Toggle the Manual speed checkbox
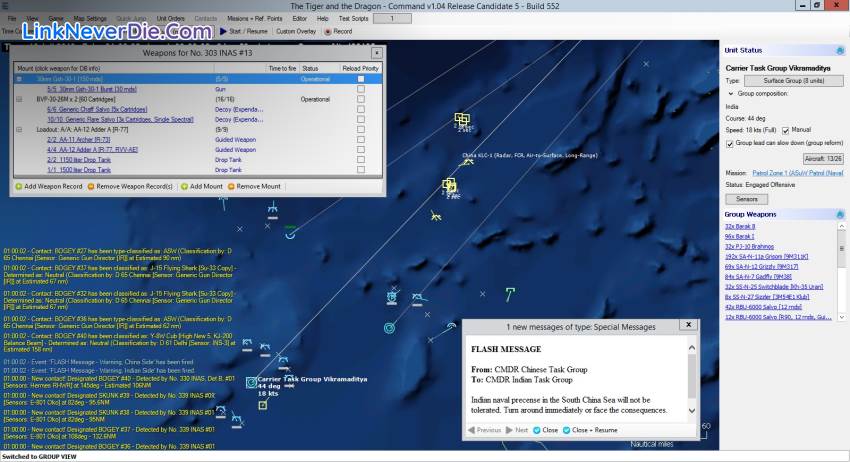The height and width of the screenshot is (462, 850). coord(785,131)
